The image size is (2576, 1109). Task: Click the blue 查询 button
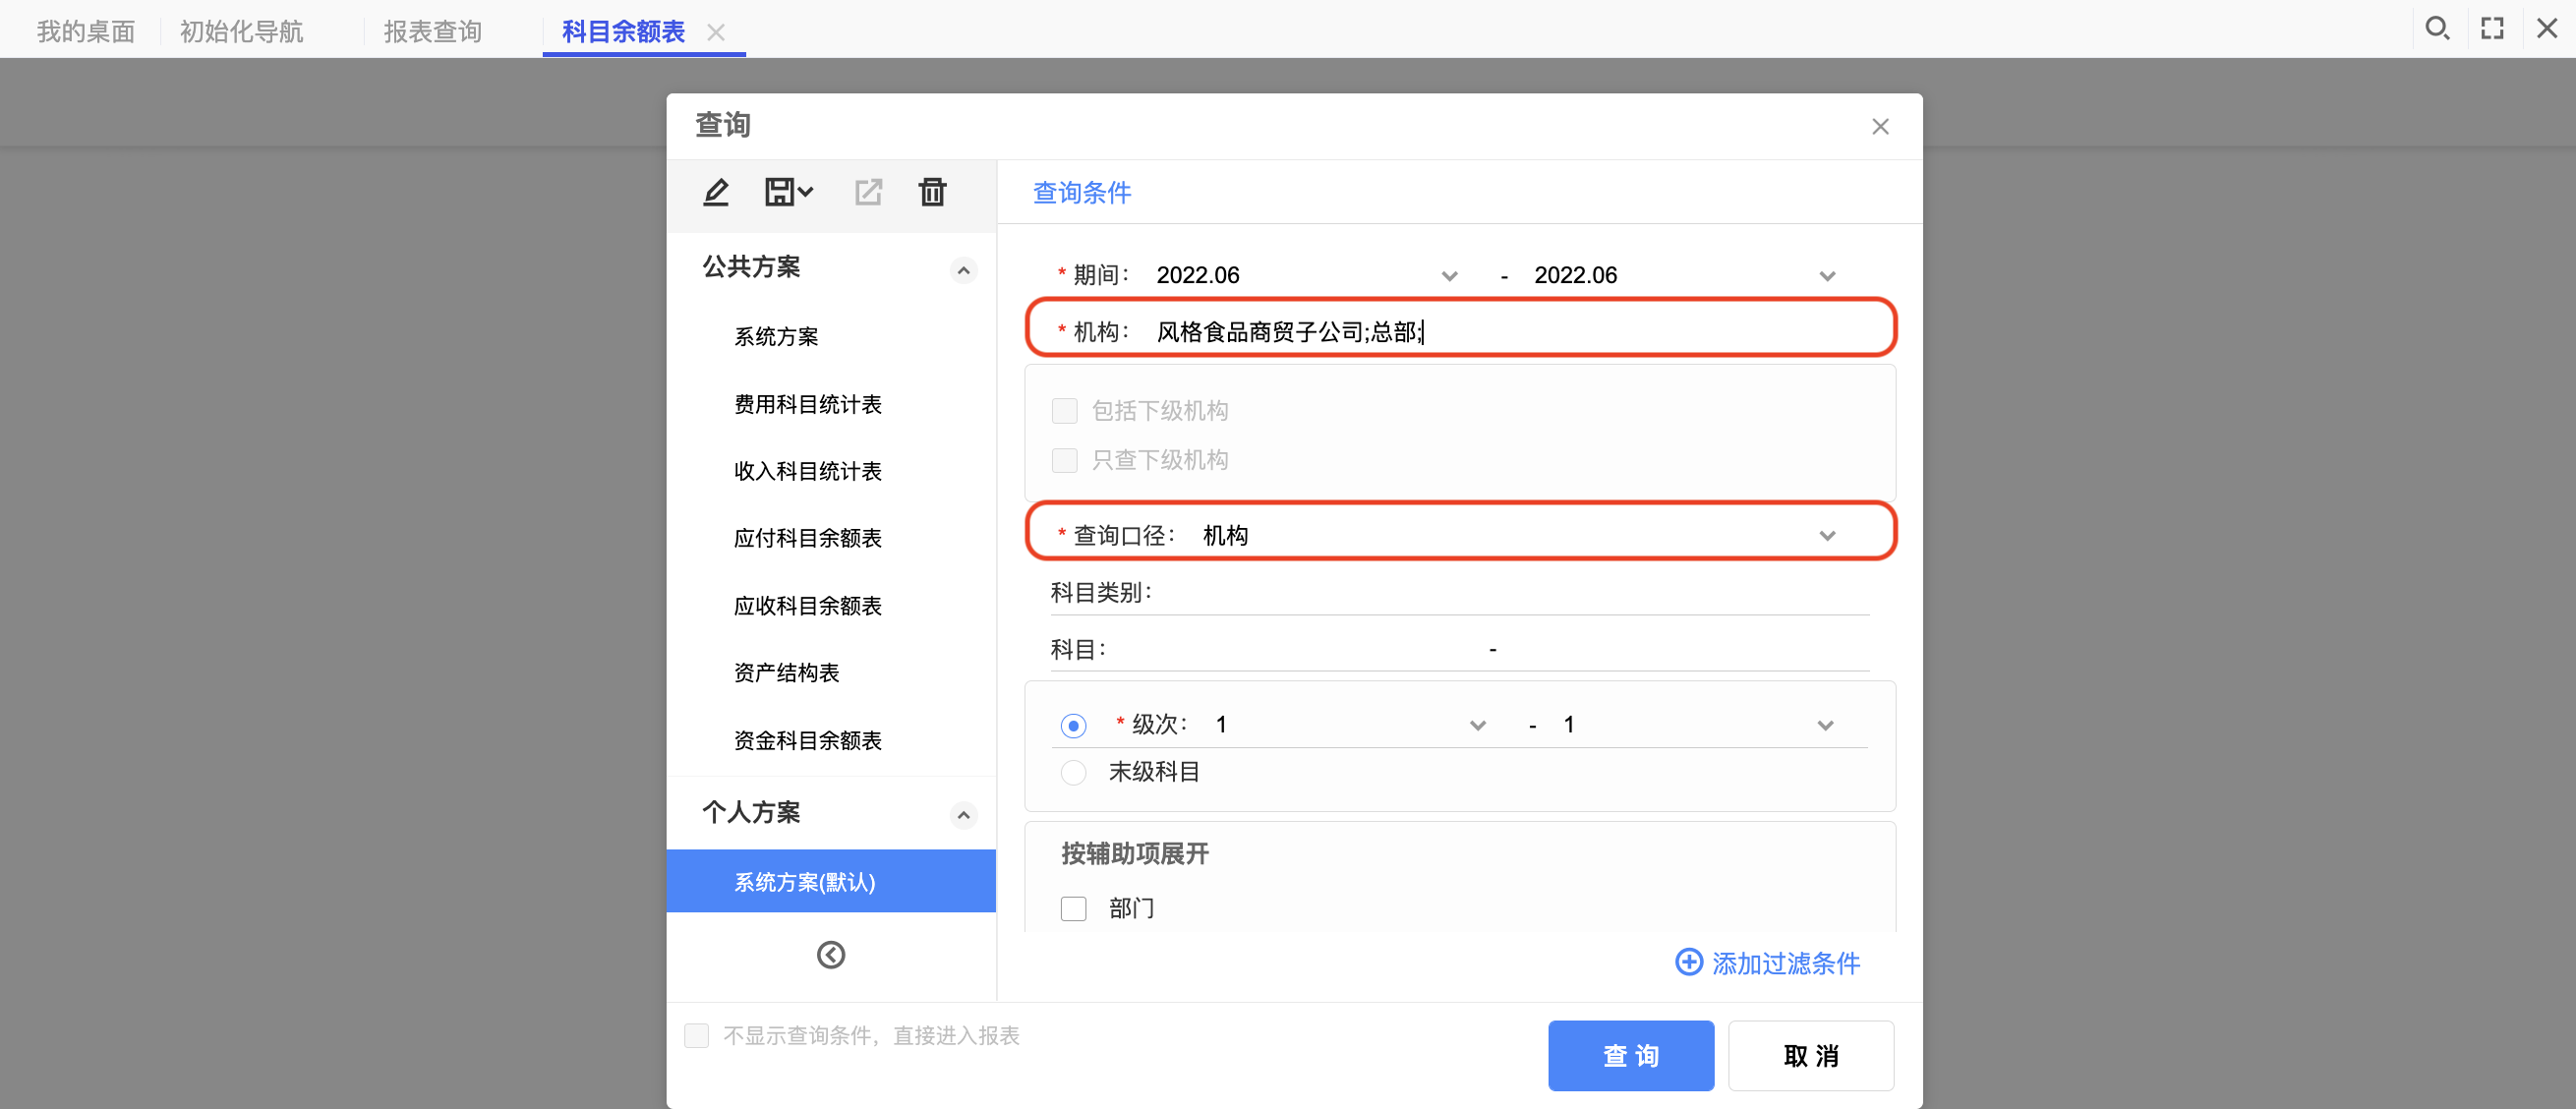click(x=1630, y=1055)
